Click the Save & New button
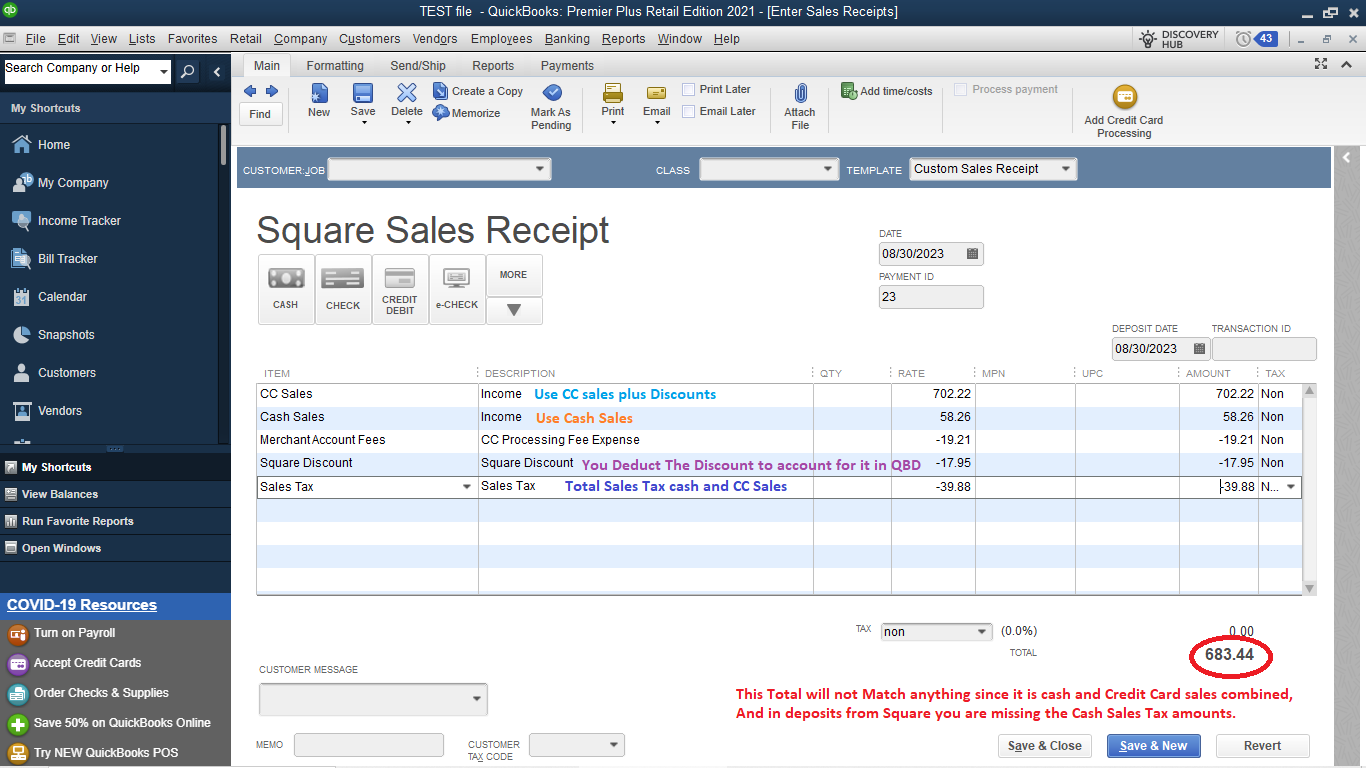 point(1153,746)
